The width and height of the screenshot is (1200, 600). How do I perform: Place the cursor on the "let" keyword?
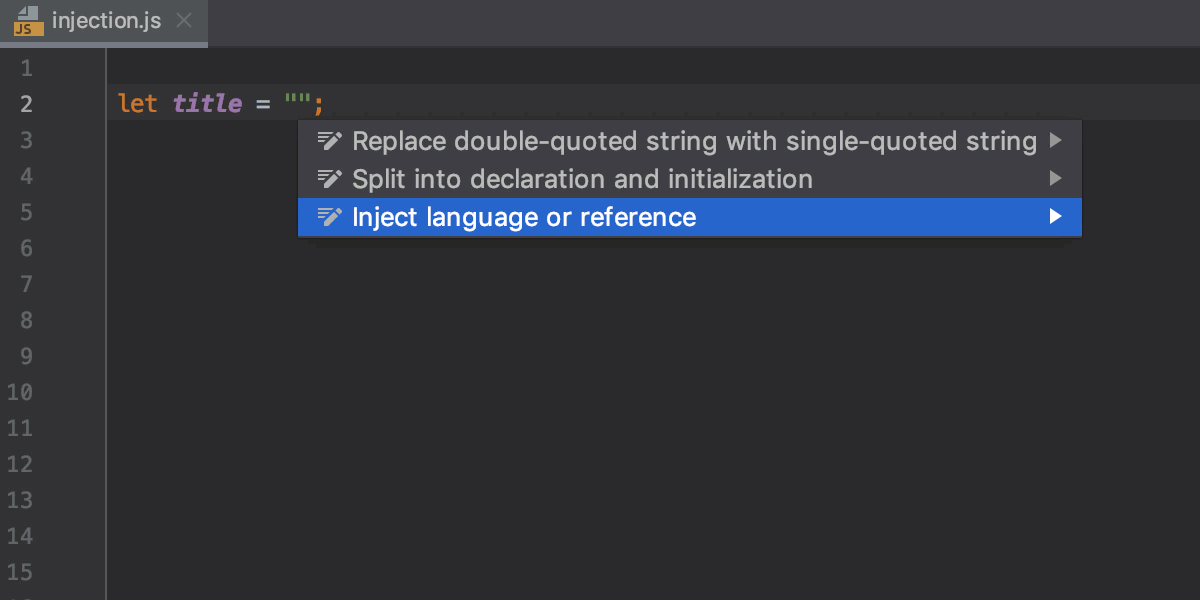(x=138, y=103)
